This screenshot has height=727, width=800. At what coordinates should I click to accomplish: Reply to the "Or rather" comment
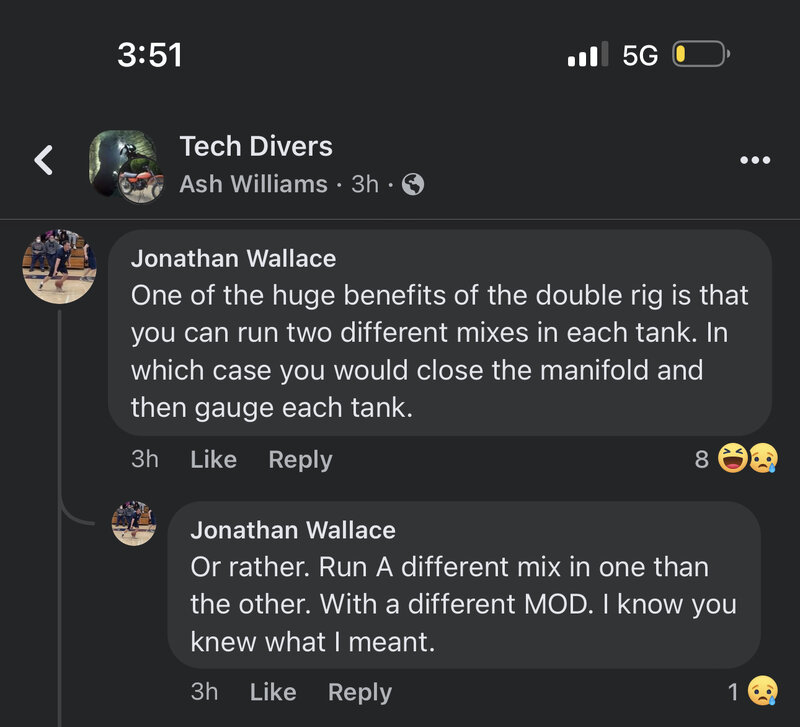coord(359,691)
